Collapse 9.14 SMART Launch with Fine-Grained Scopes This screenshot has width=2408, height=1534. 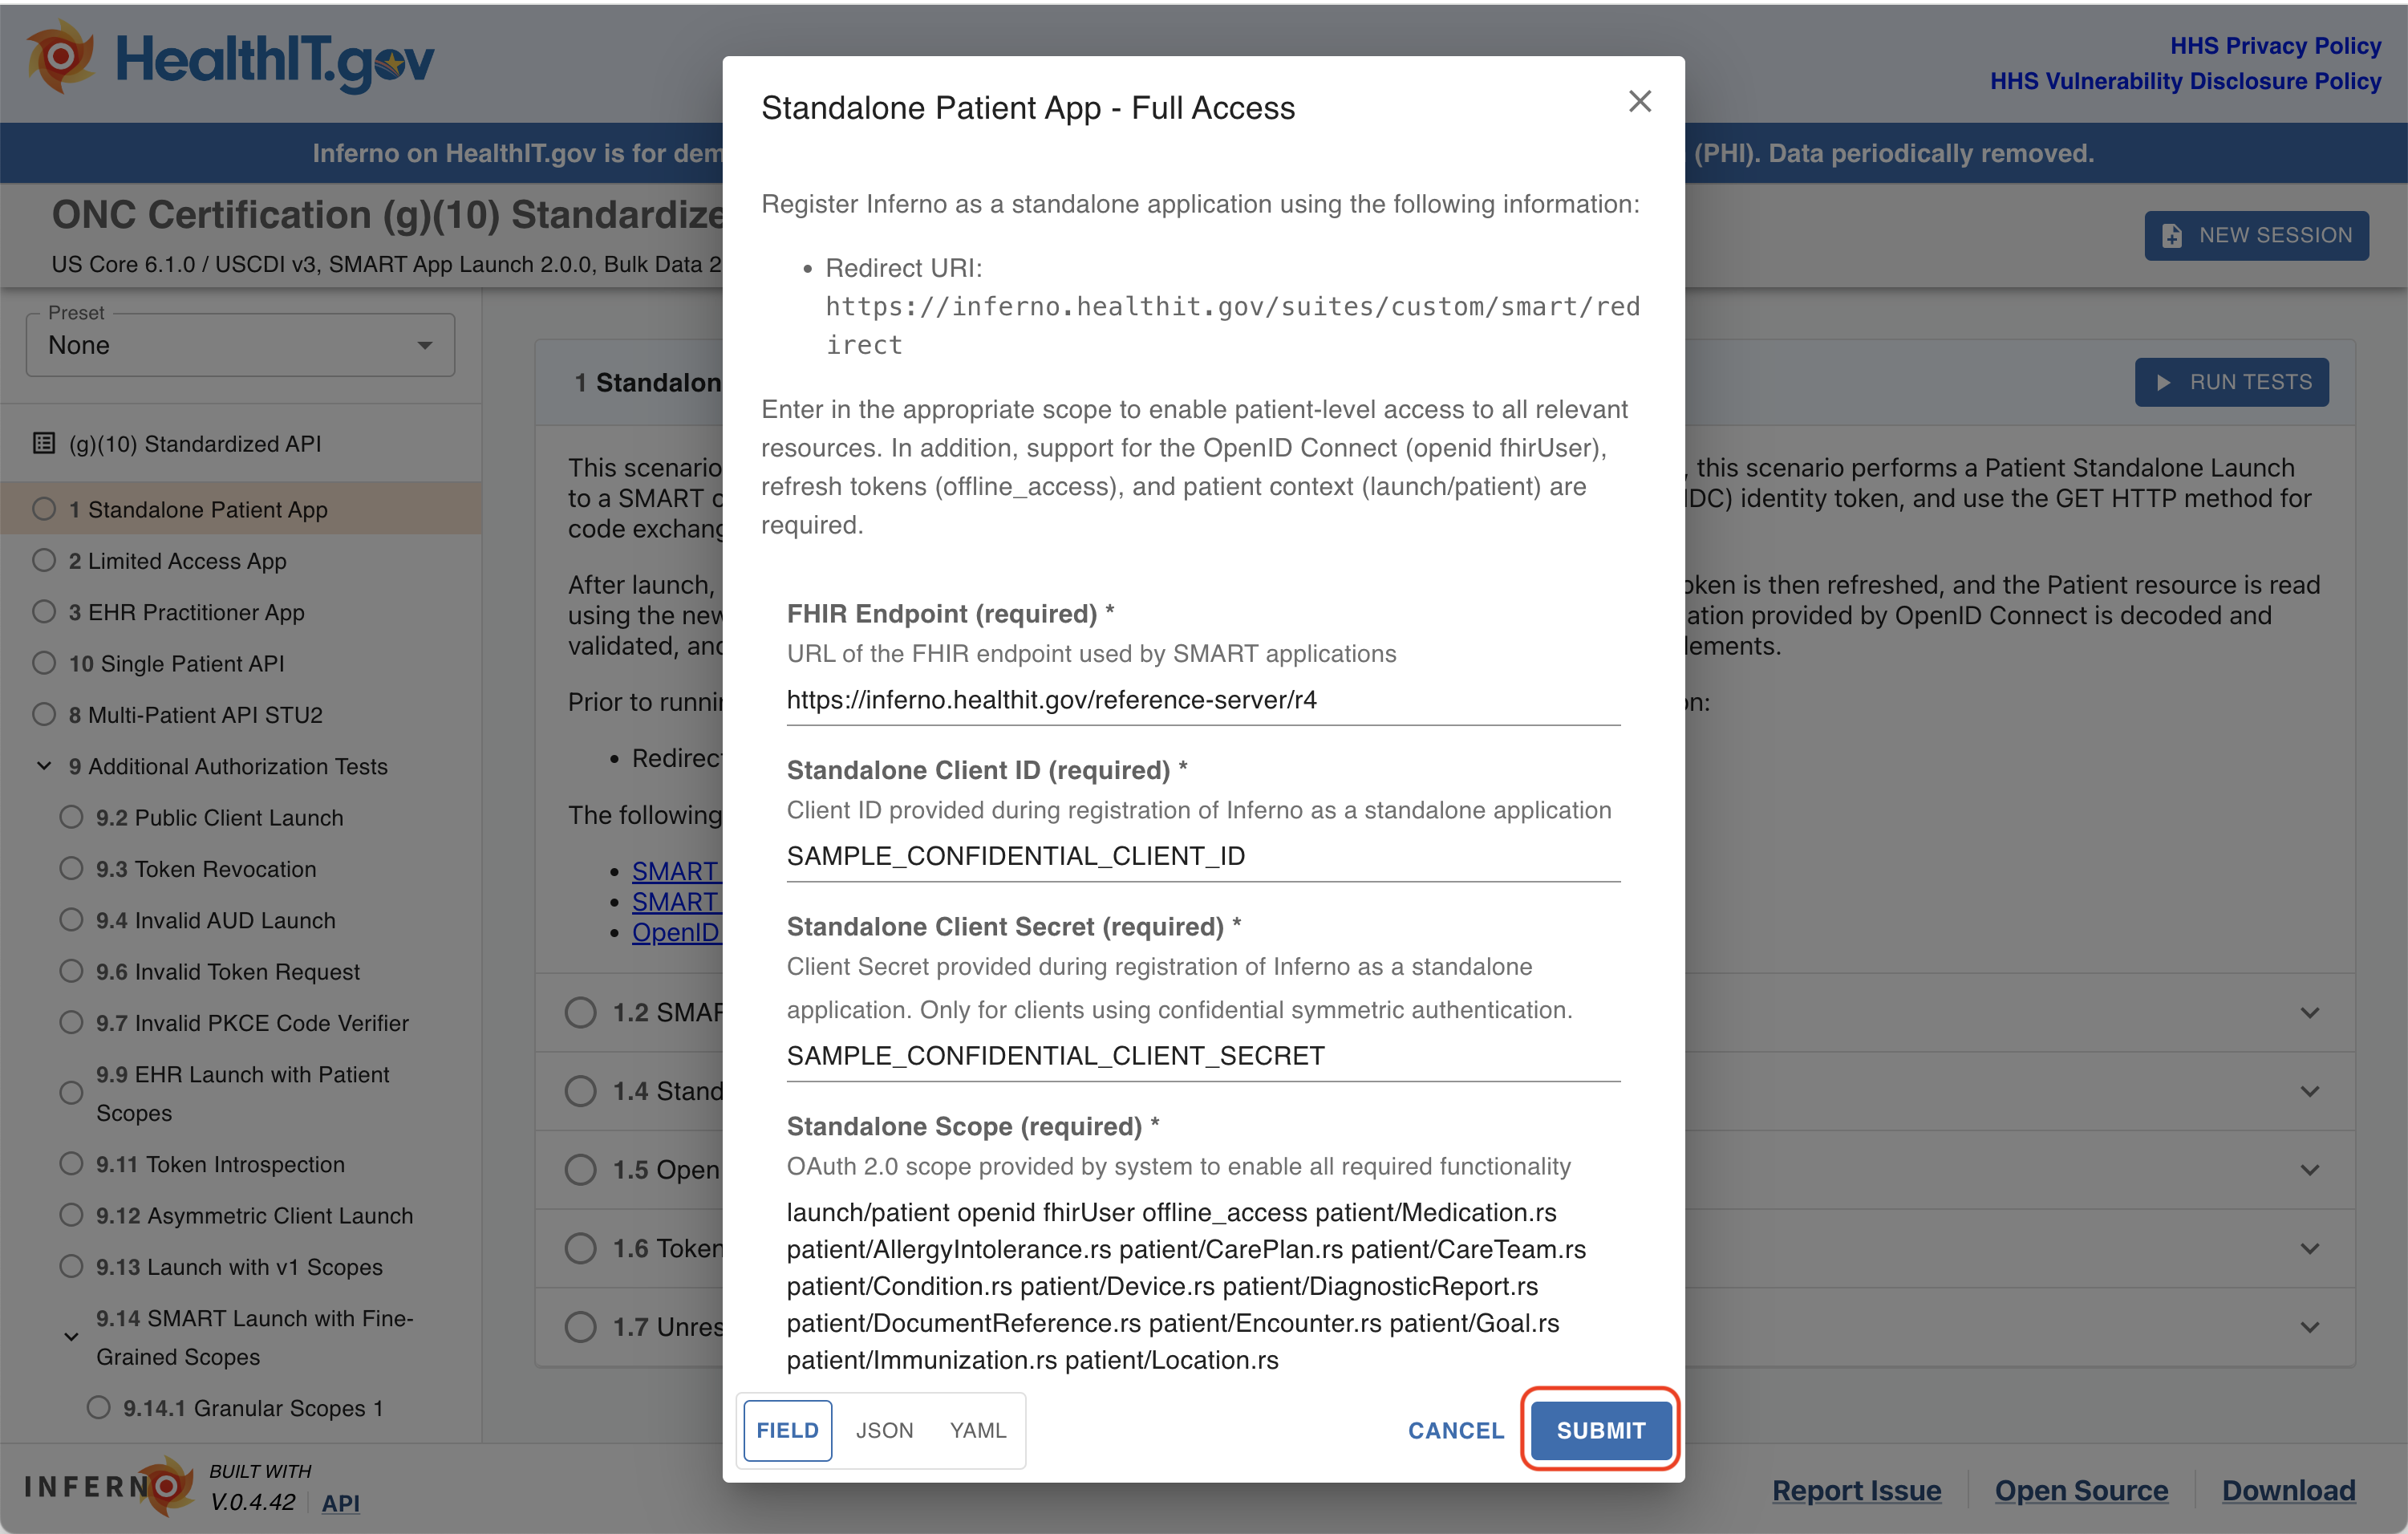point(71,1337)
